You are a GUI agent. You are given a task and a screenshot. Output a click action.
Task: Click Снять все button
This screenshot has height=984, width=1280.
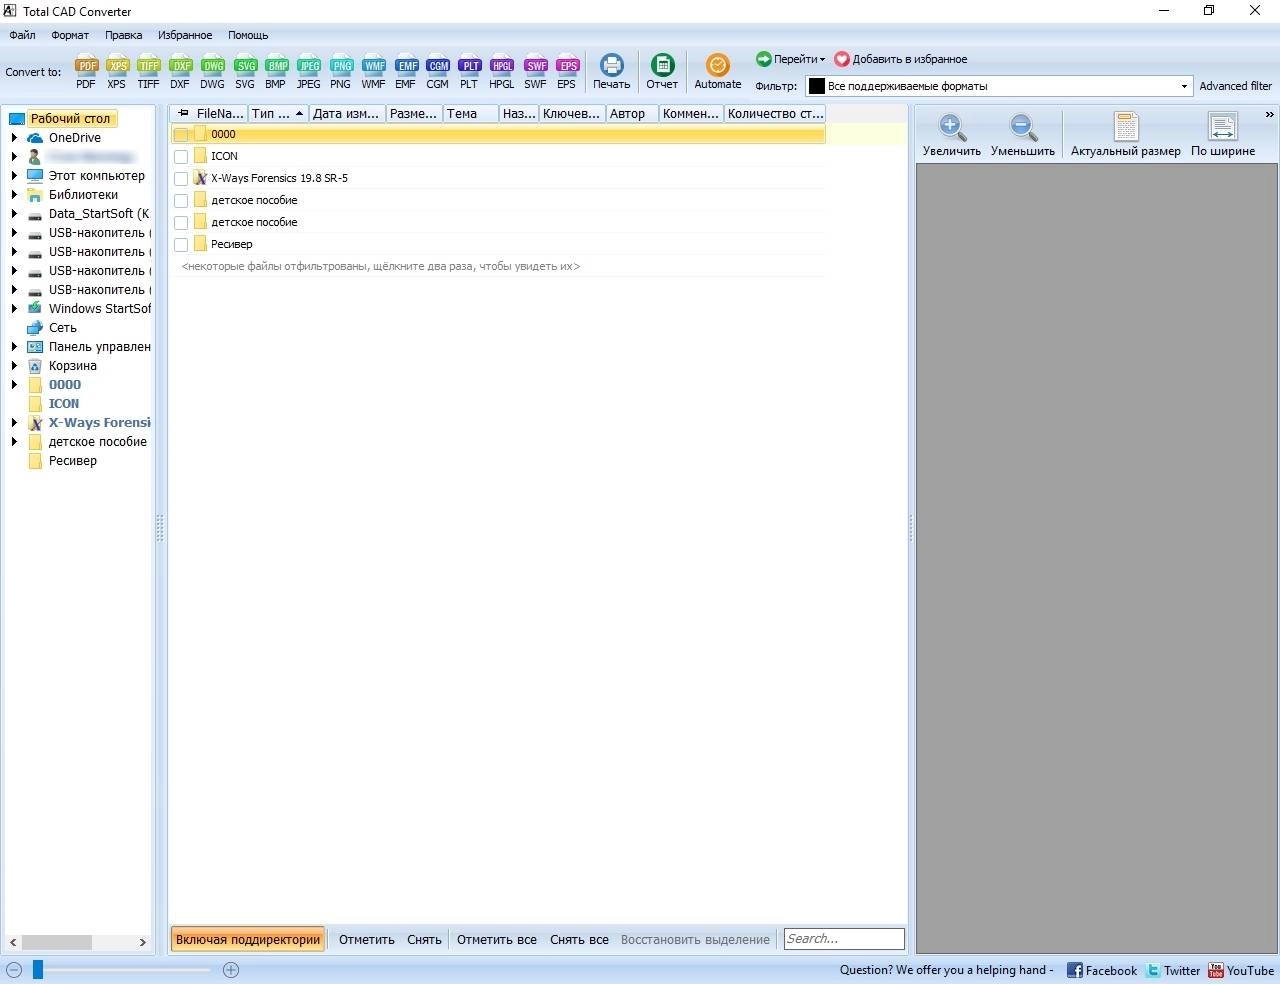click(x=579, y=939)
